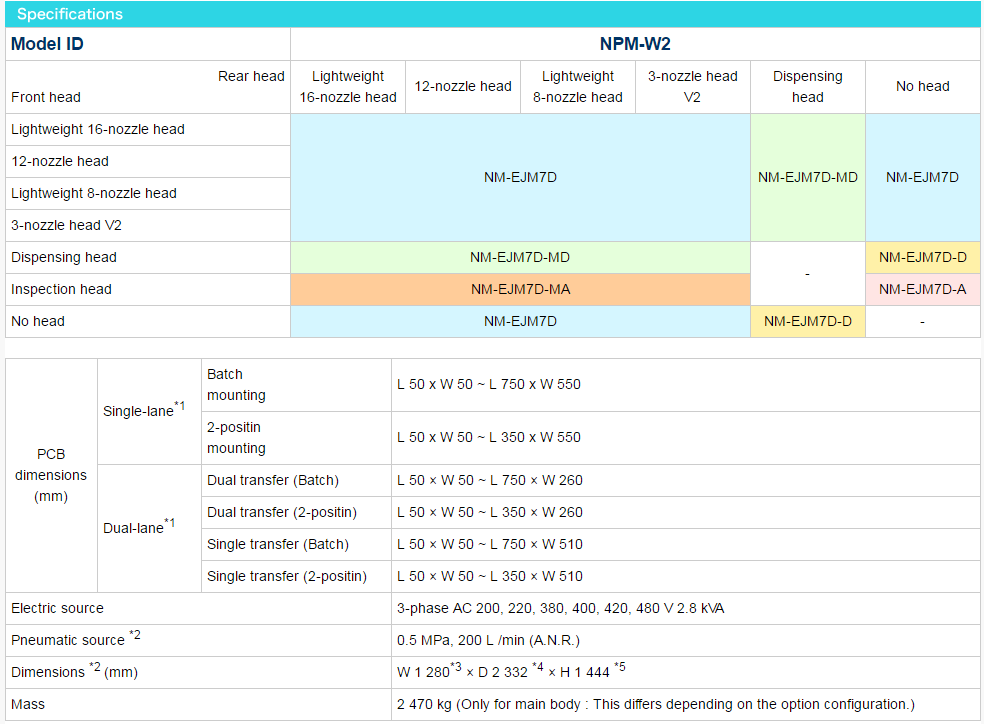Click Lightweight 16-nozzle head column header

348,87
